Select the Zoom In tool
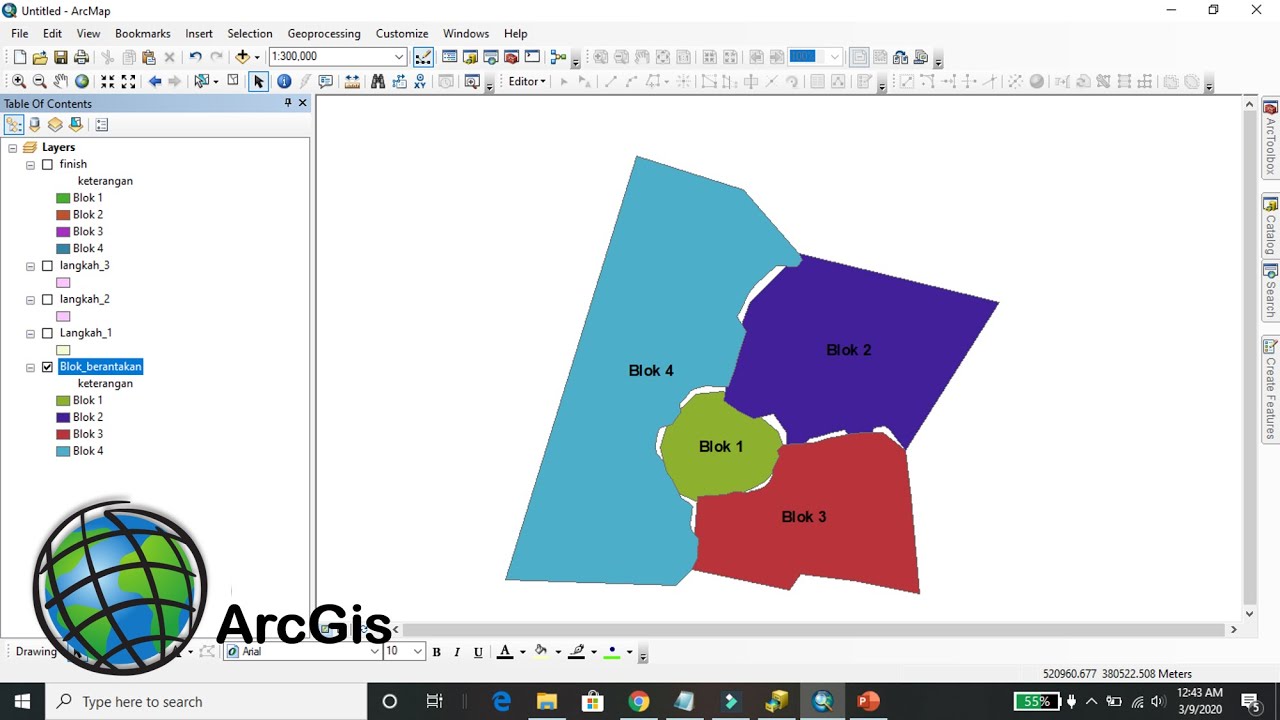Viewport: 1280px width, 720px height. point(19,82)
